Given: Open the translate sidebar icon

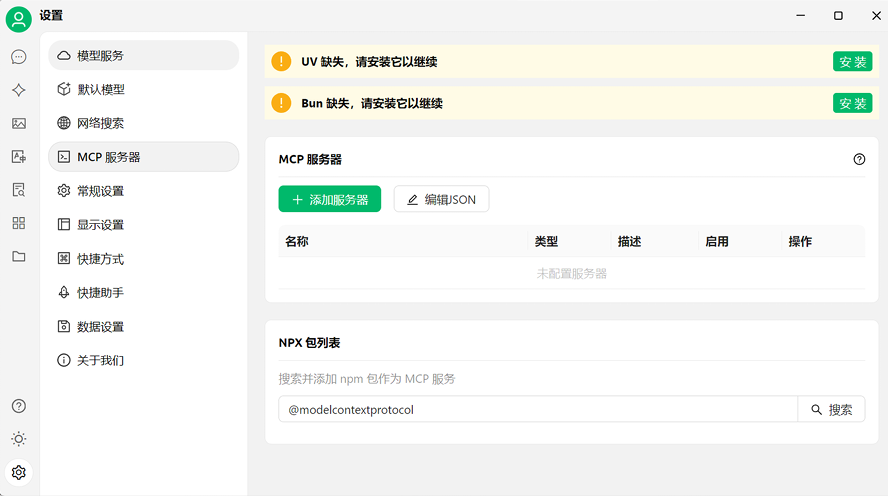Looking at the screenshot, I should tap(19, 157).
